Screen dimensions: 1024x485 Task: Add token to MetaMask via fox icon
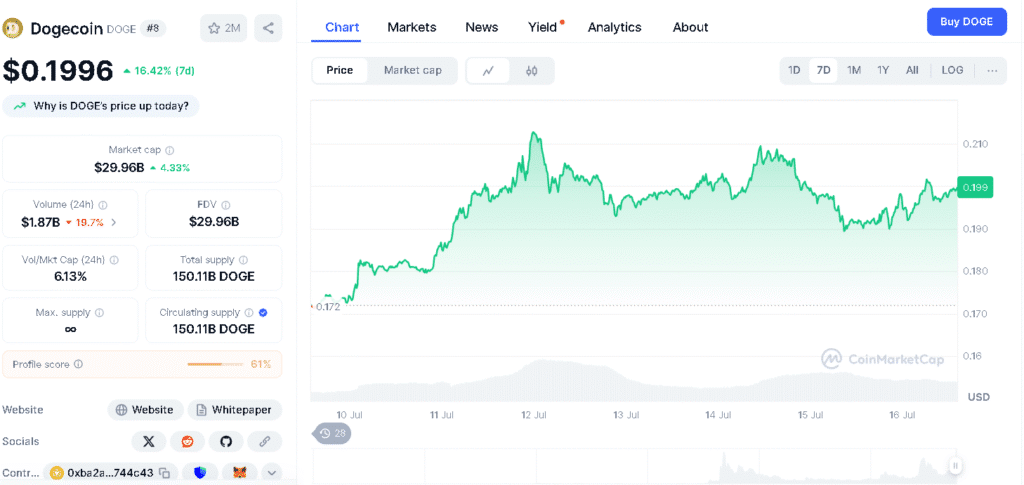[240, 473]
